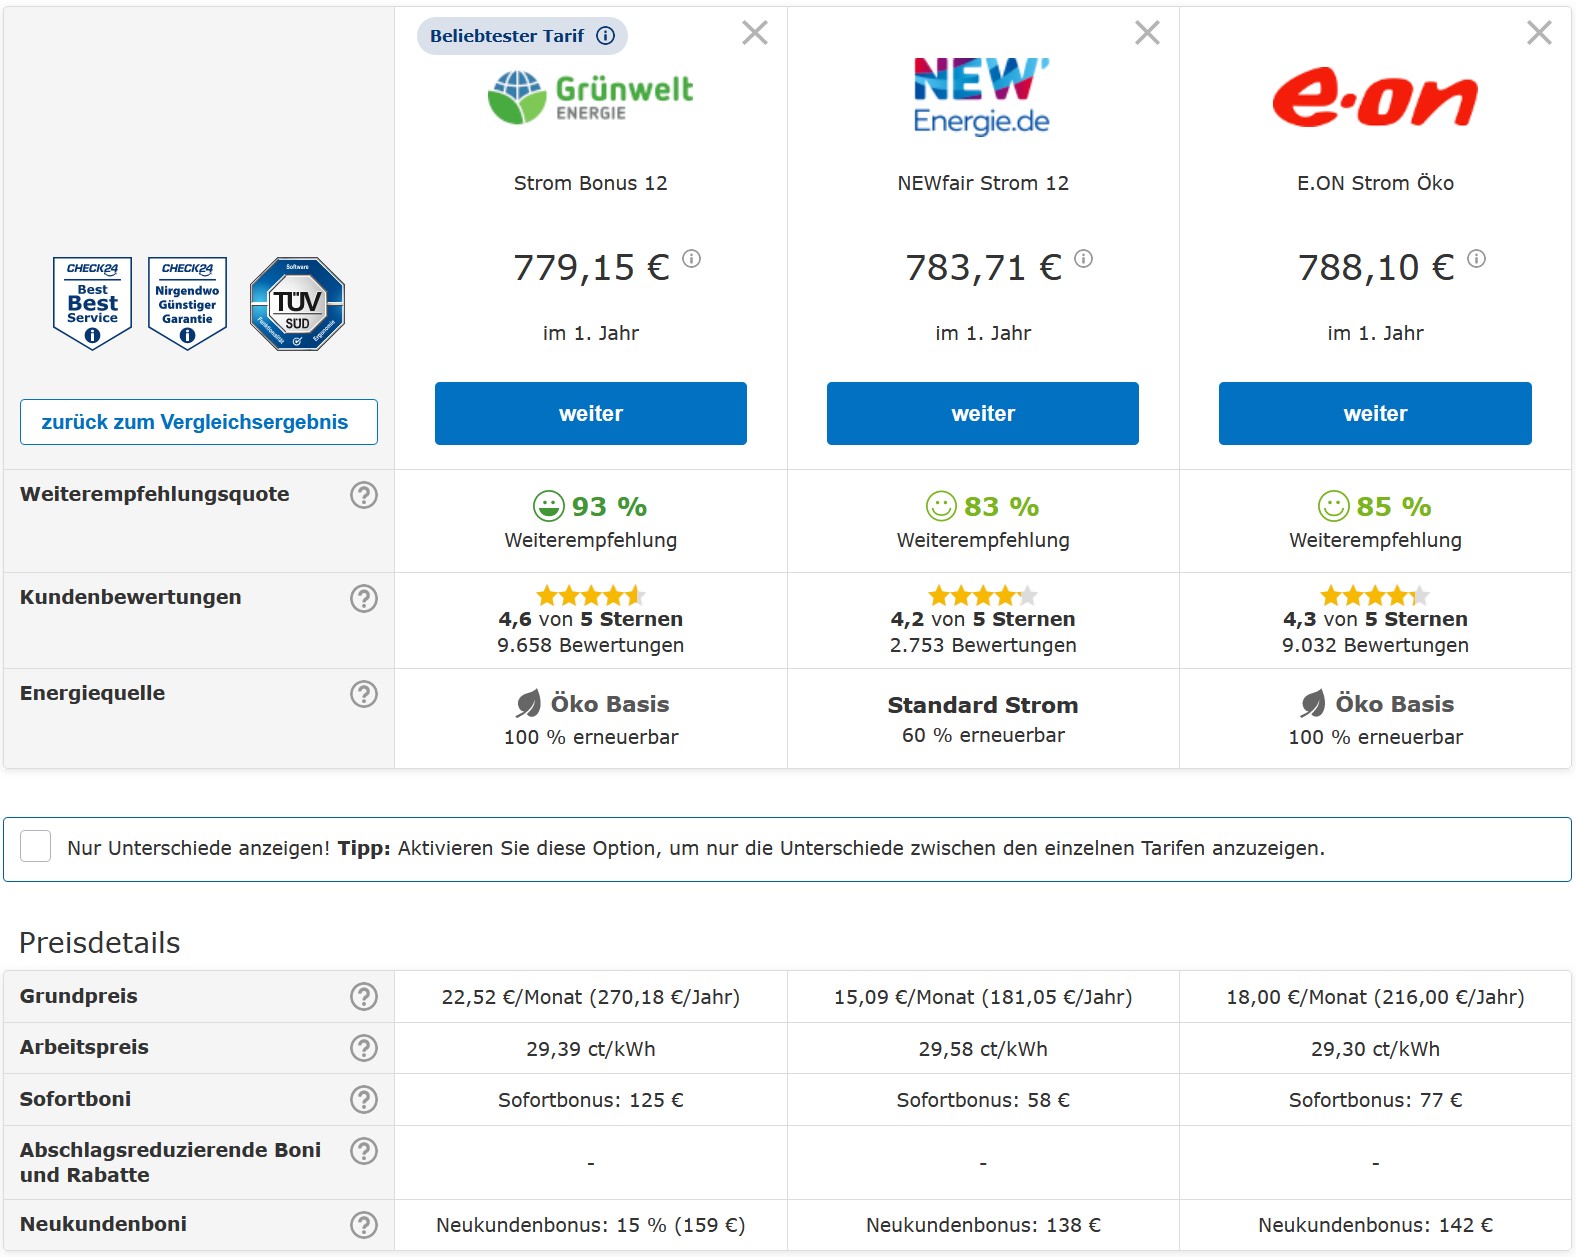Screen dimensions: 1576x1257
Task: Click Neukundenbonus: 142 € cell
Action: [1375, 1225]
